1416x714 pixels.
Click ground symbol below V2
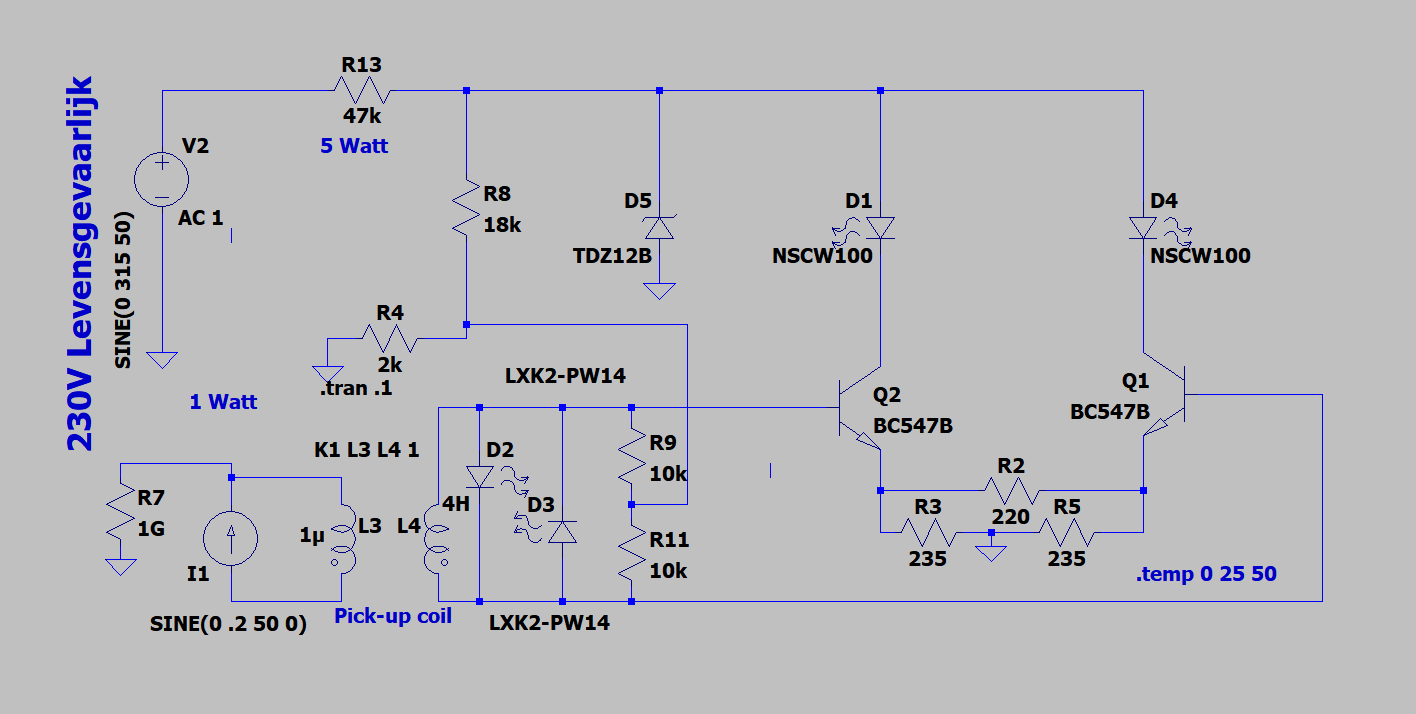[x=161, y=359]
